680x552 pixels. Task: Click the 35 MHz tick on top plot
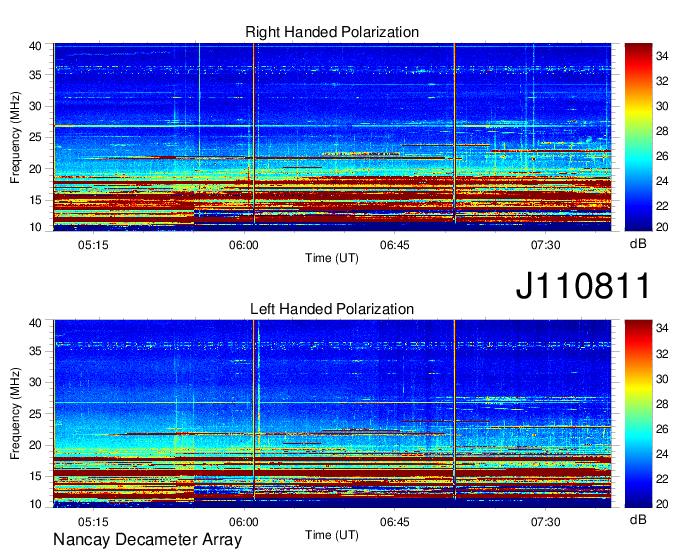[x=36, y=75]
